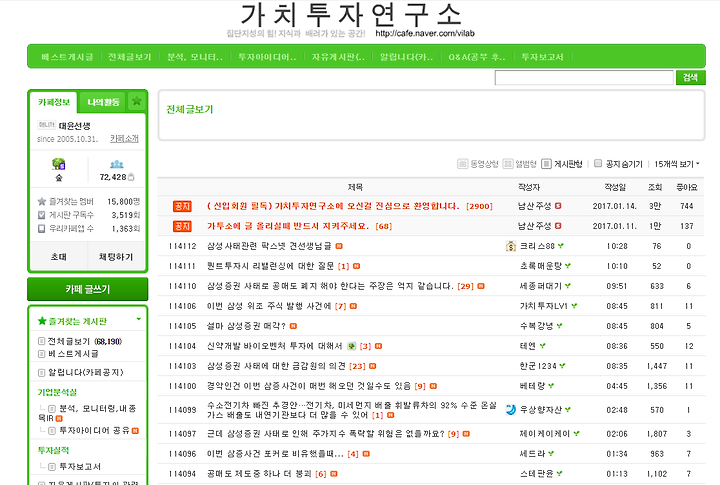
Task: Open 투자아이디어.. in the green menu bar
Action: coord(267,57)
